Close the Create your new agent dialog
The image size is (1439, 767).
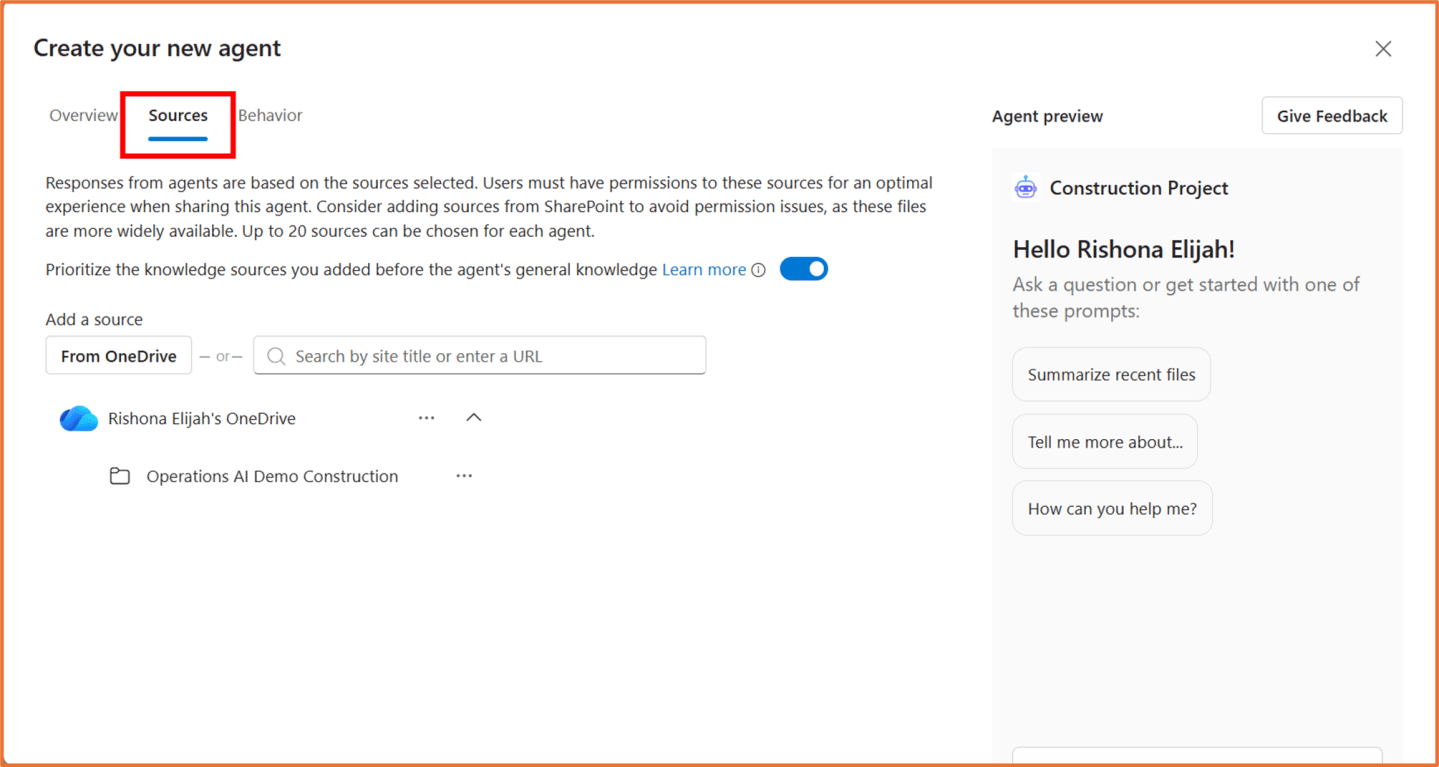(1383, 49)
